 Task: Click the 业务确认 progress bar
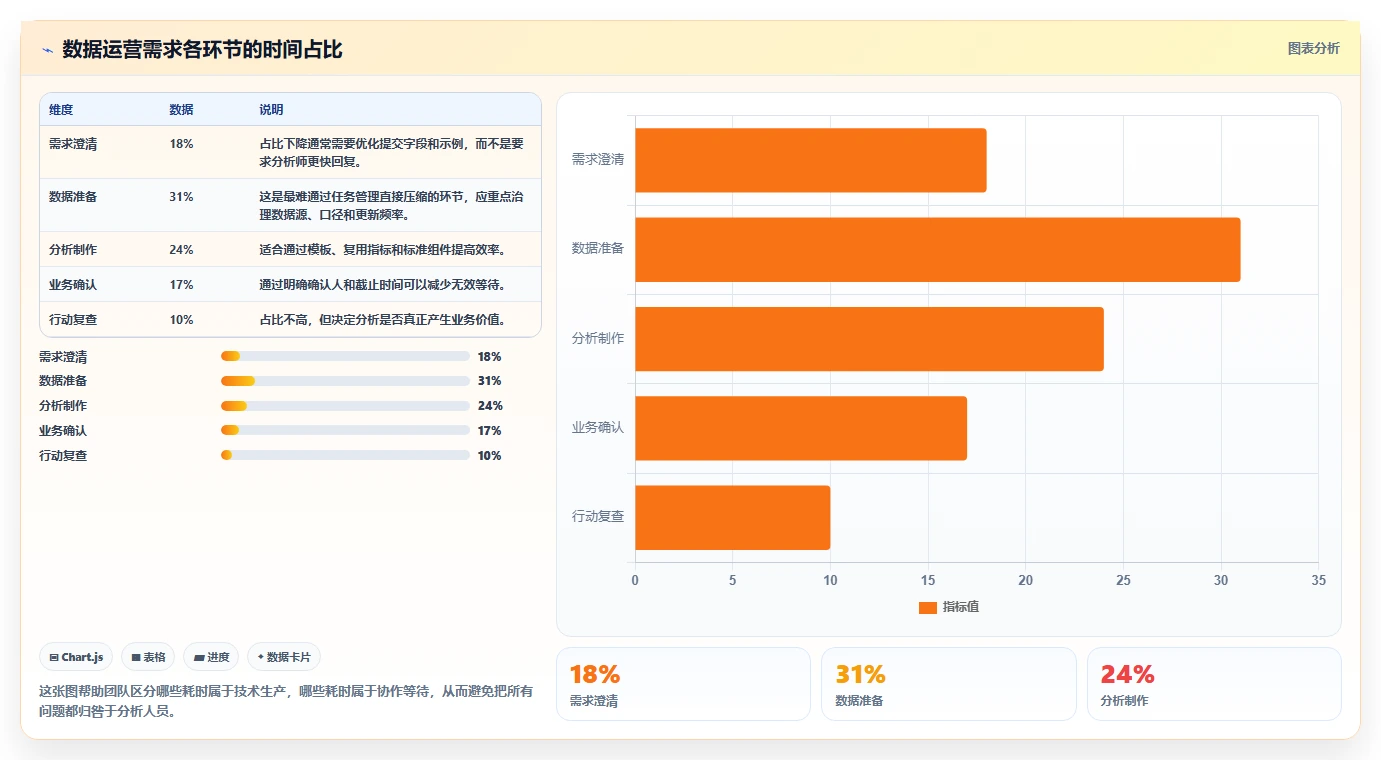(345, 431)
